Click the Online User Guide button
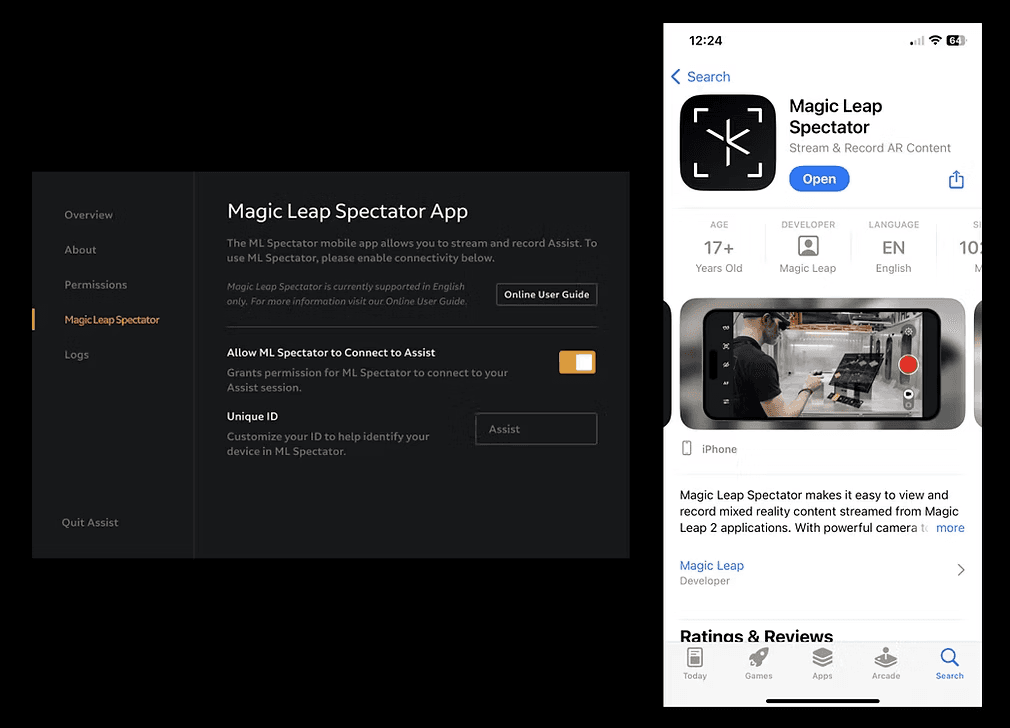Viewport: 1010px width, 728px height. point(546,294)
